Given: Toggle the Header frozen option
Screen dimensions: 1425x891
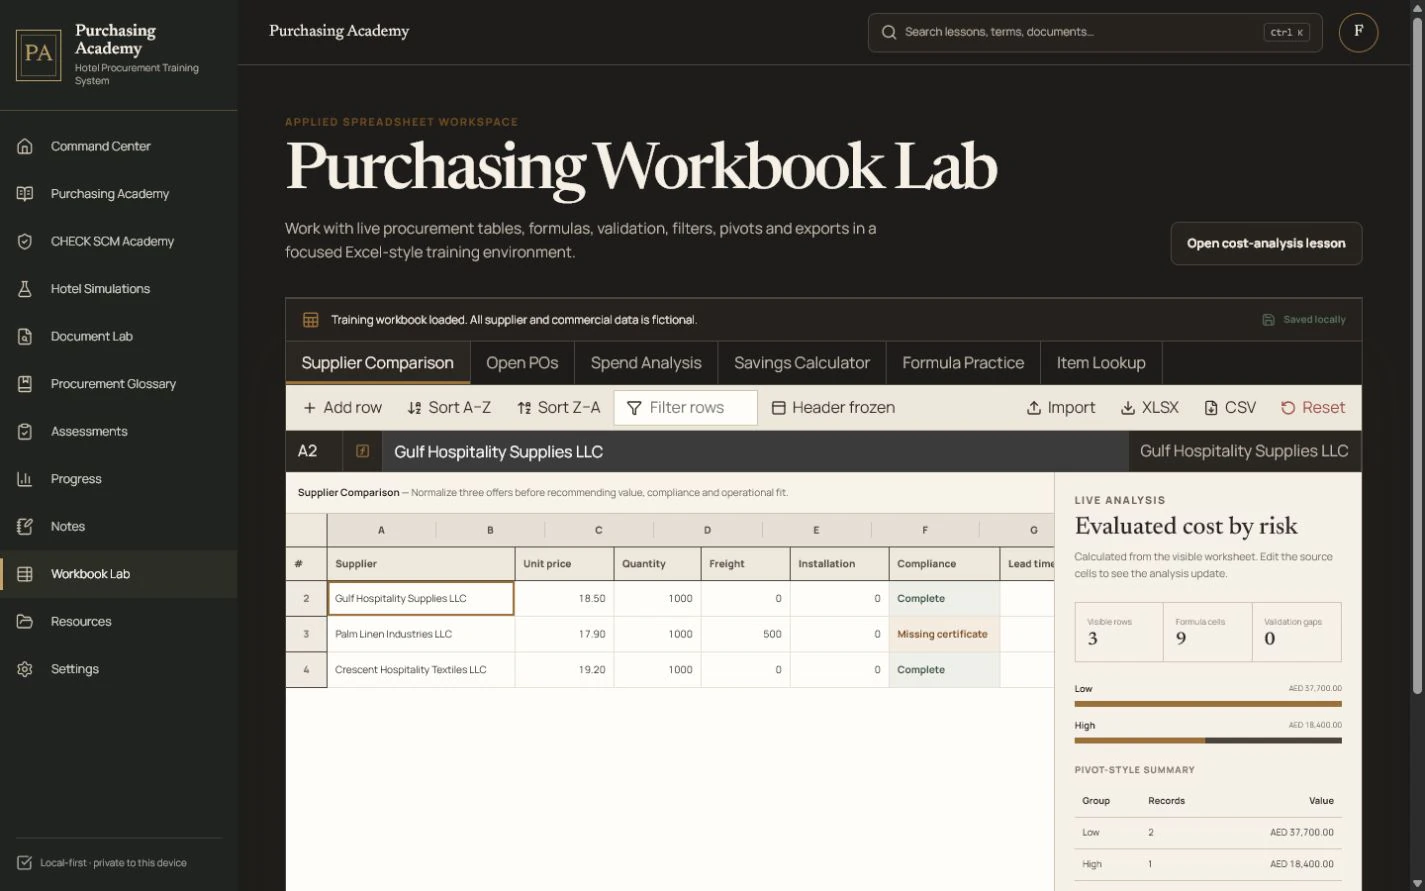Looking at the screenshot, I should tap(833, 408).
